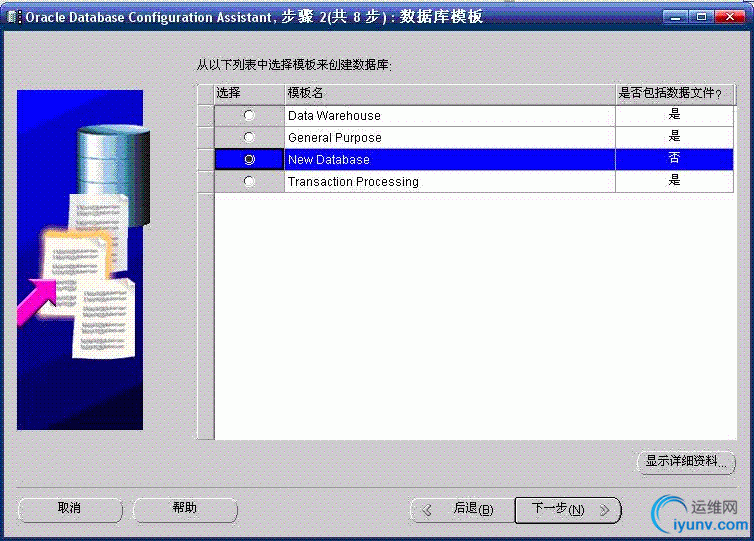Click the General Purpose template name
Screen dimensions: 754x541
335,138
